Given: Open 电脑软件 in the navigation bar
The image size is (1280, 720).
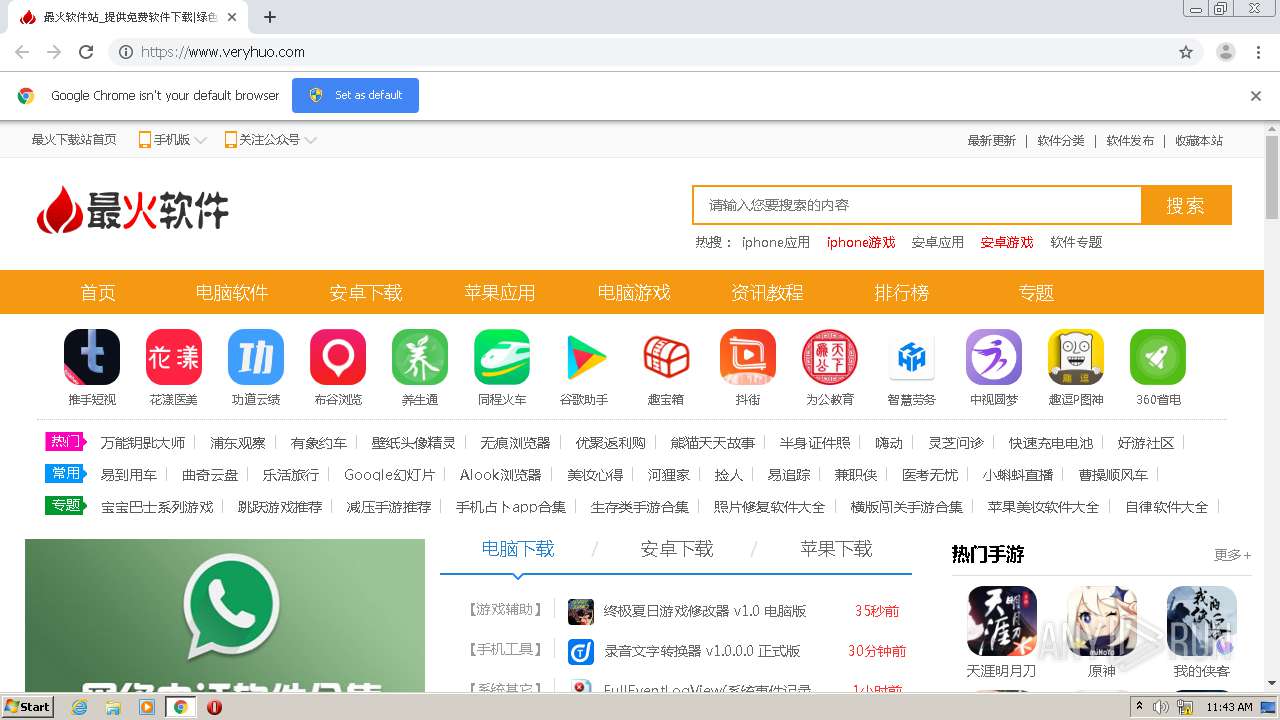Looking at the screenshot, I should click(232, 292).
